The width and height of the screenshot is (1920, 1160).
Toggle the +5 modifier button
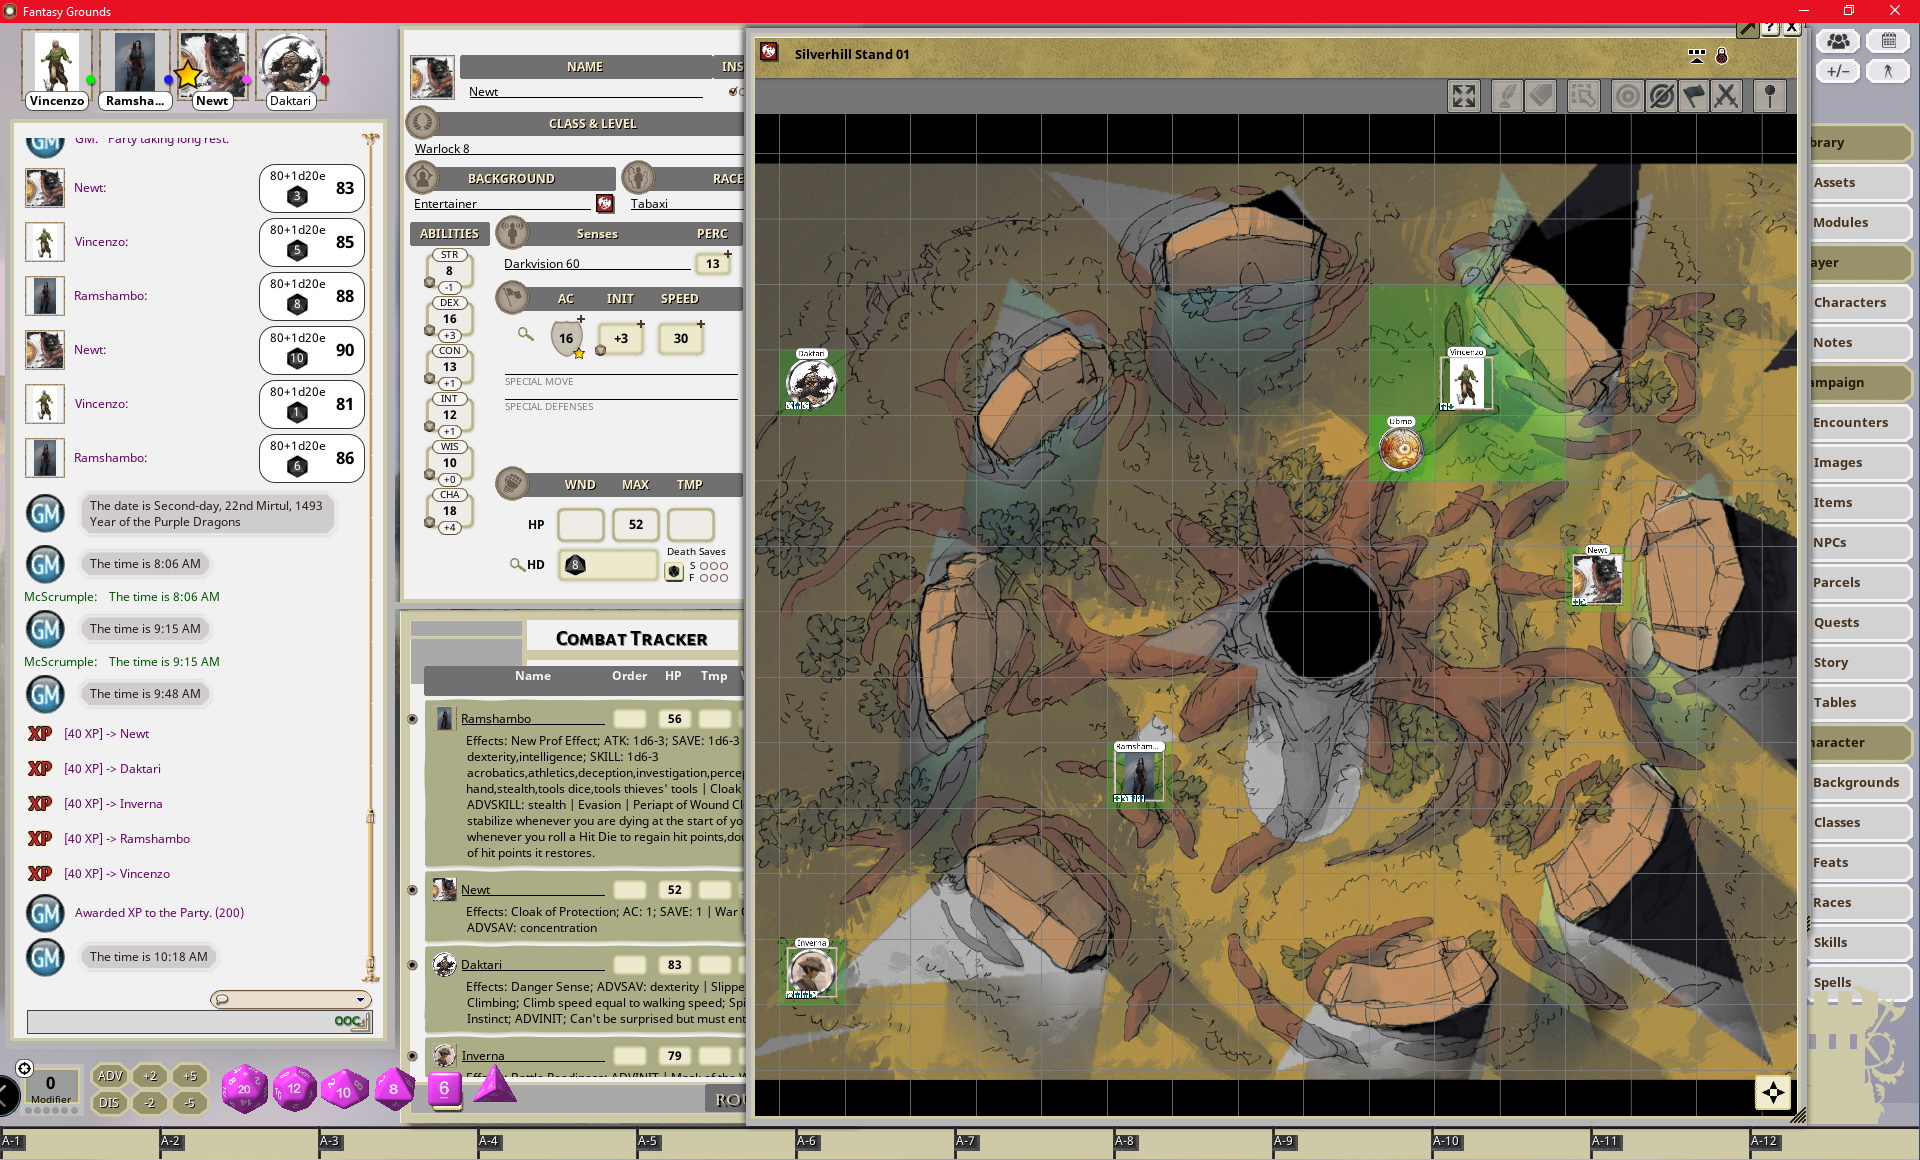[x=190, y=1076]
